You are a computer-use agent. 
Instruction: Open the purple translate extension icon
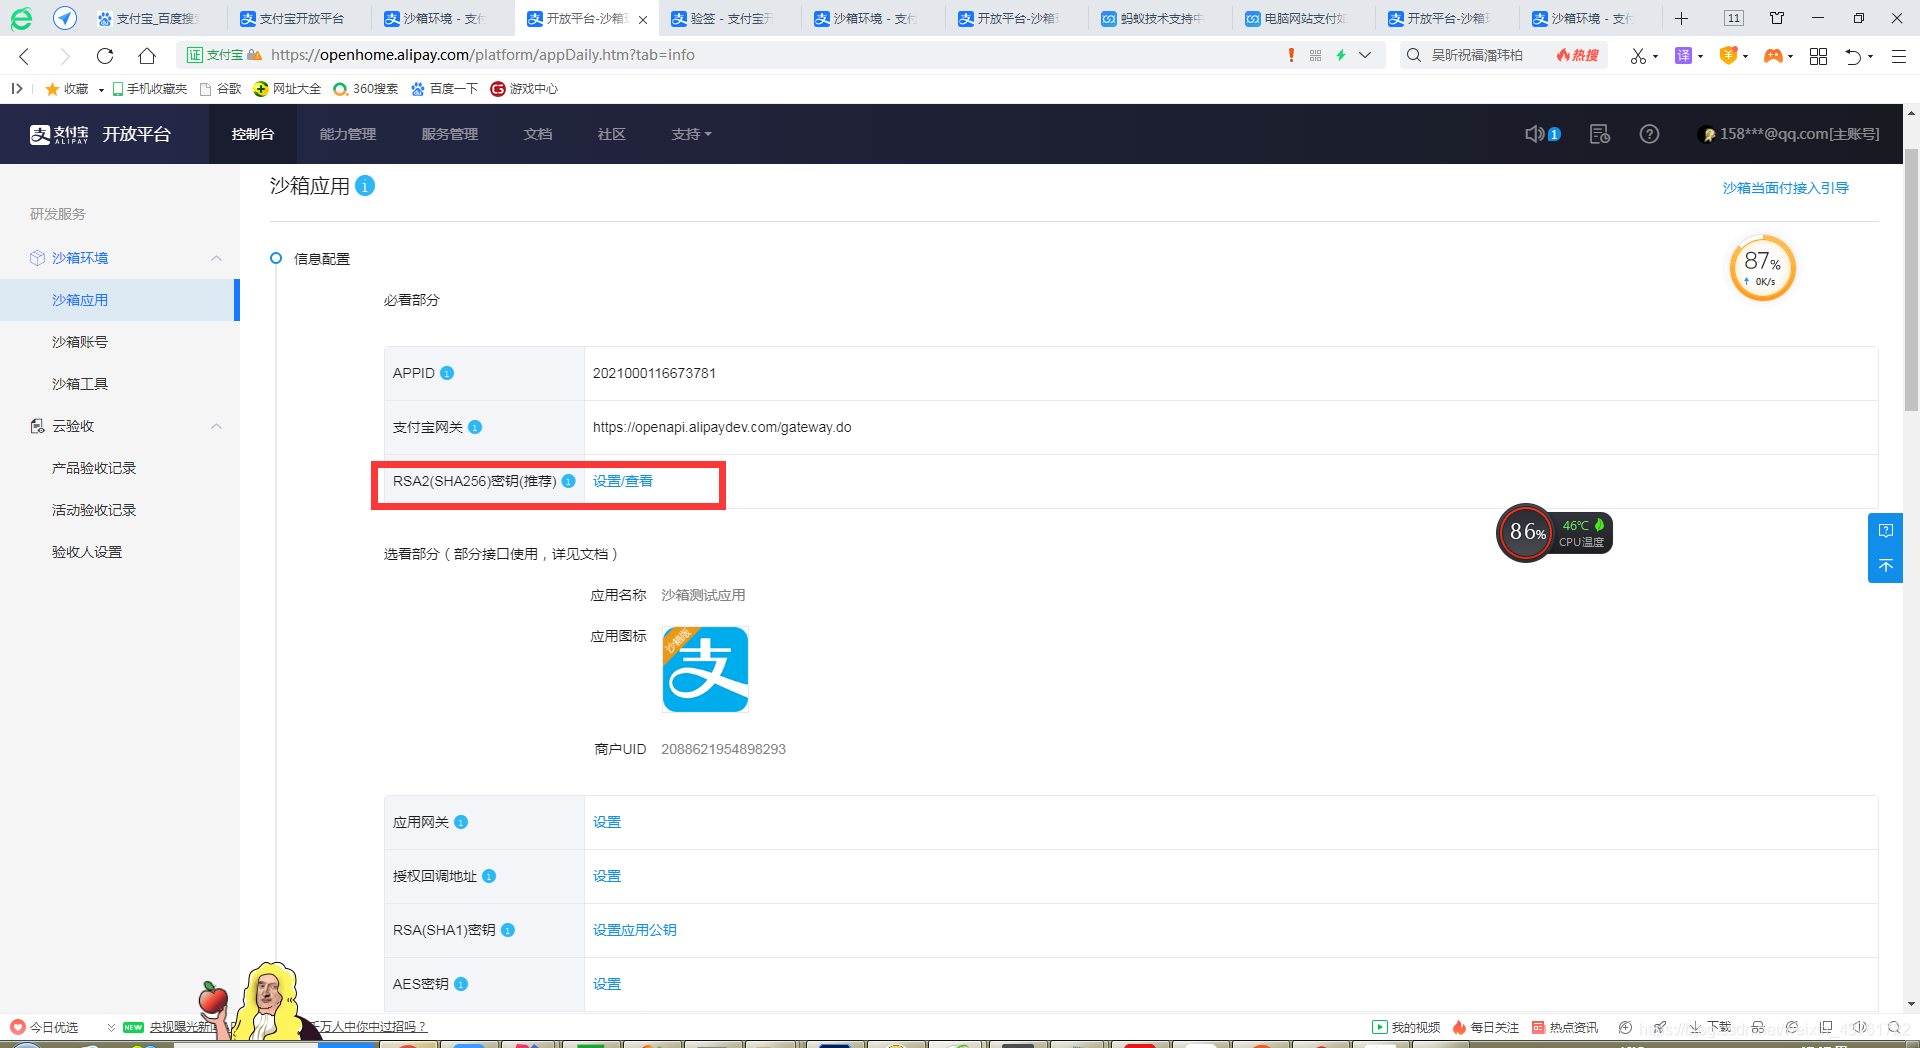(1684, 56)
